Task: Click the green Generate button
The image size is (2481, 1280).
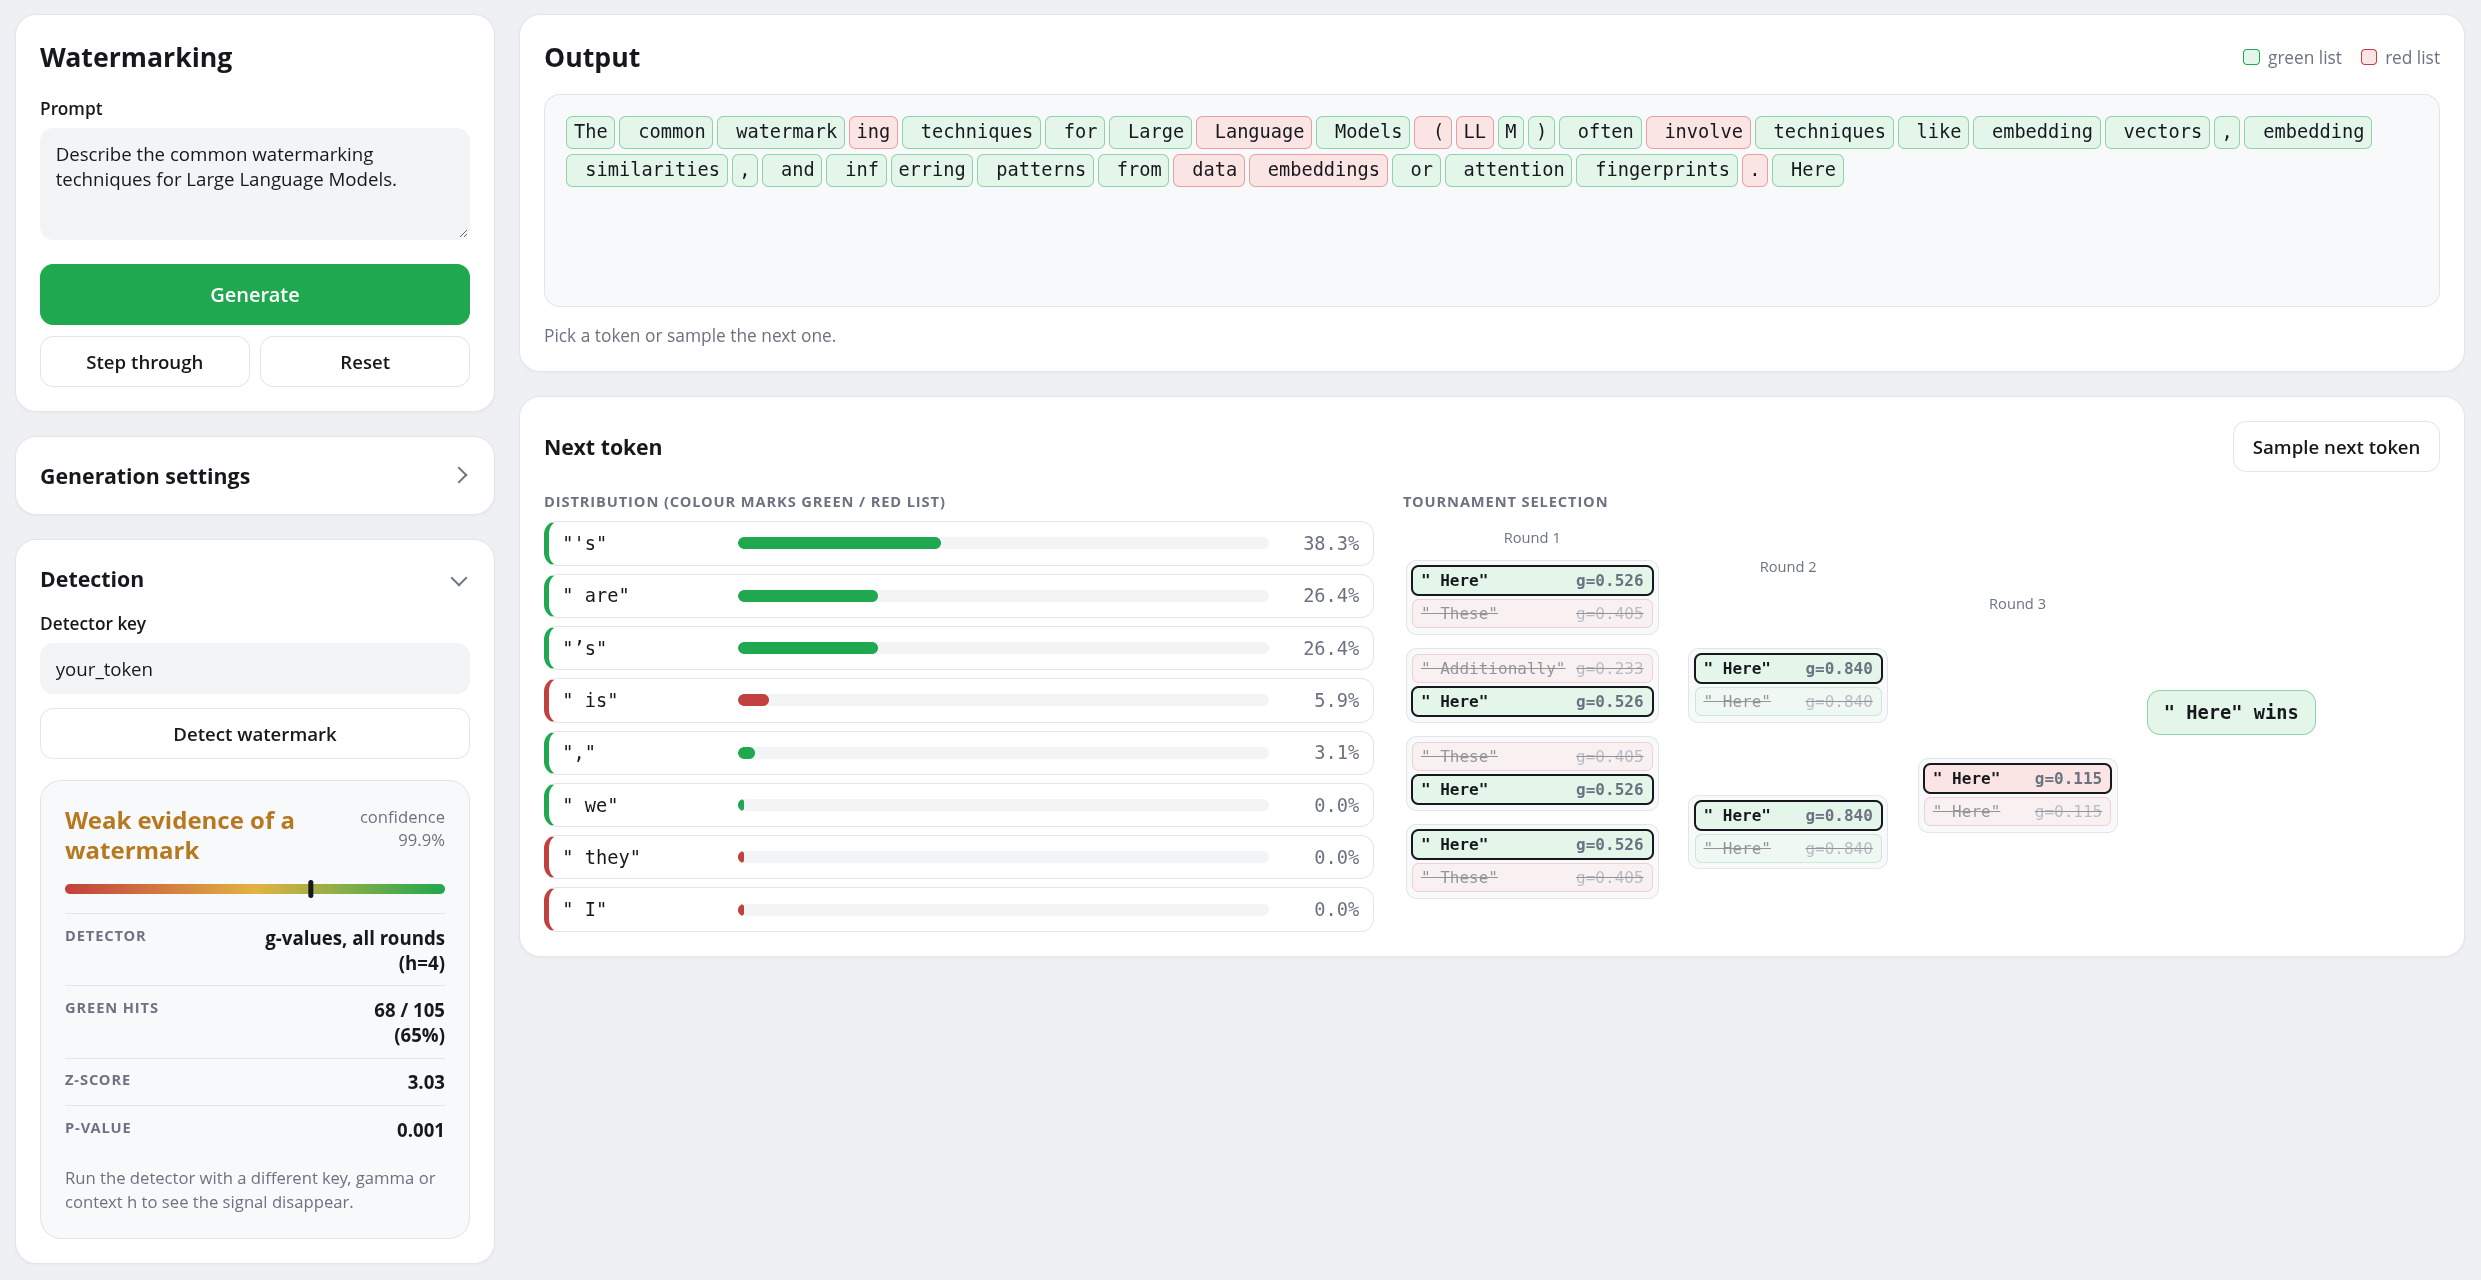Action: 255,295
